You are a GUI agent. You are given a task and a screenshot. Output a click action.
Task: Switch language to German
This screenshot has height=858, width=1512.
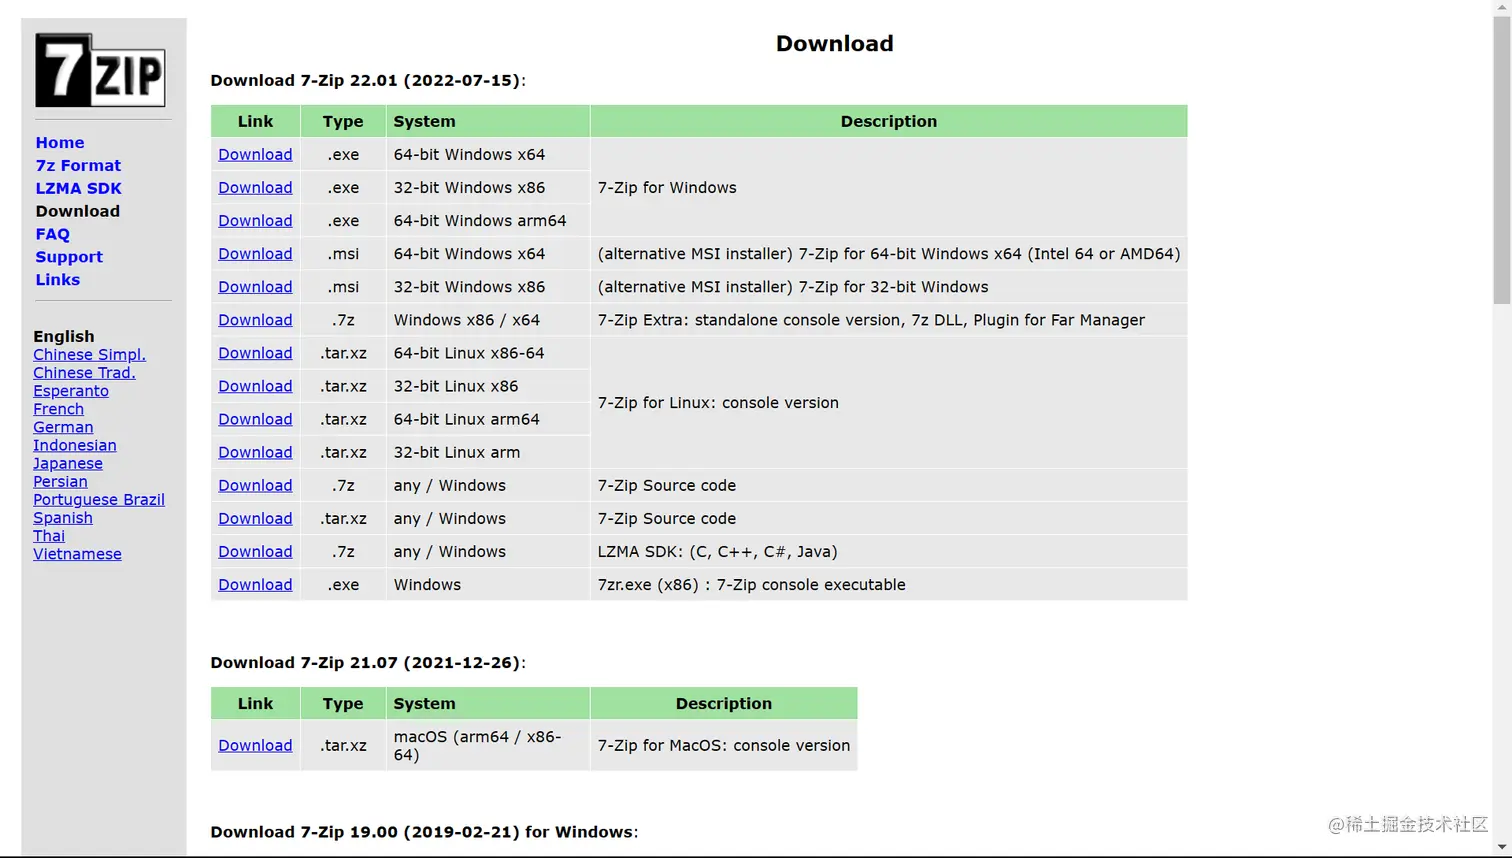click(63, 427)
